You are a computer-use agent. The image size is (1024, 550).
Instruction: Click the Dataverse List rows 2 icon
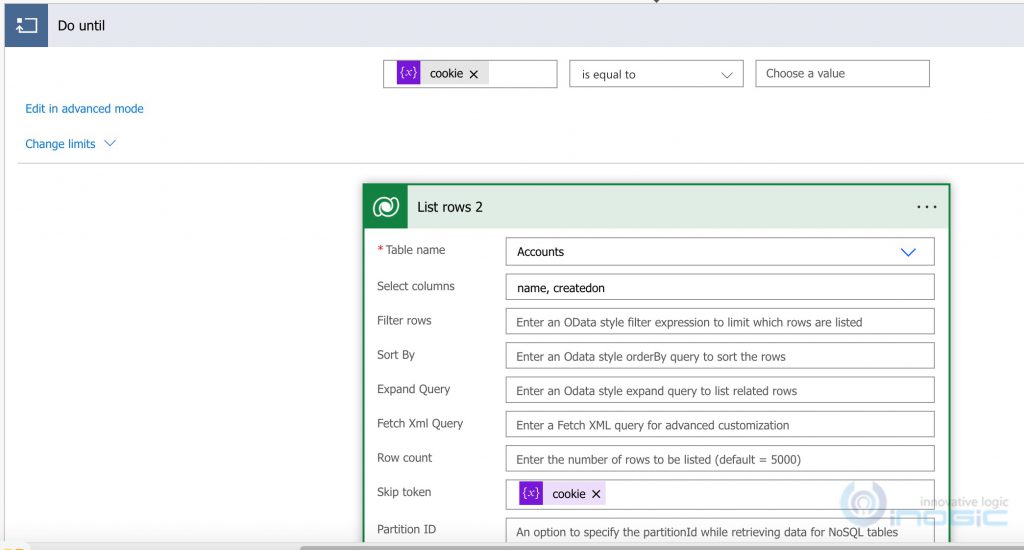386,207
